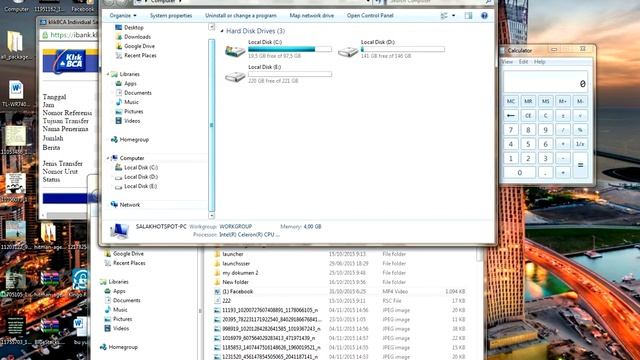
Task: Click MS button in Calculator
Action: (545, 101)
